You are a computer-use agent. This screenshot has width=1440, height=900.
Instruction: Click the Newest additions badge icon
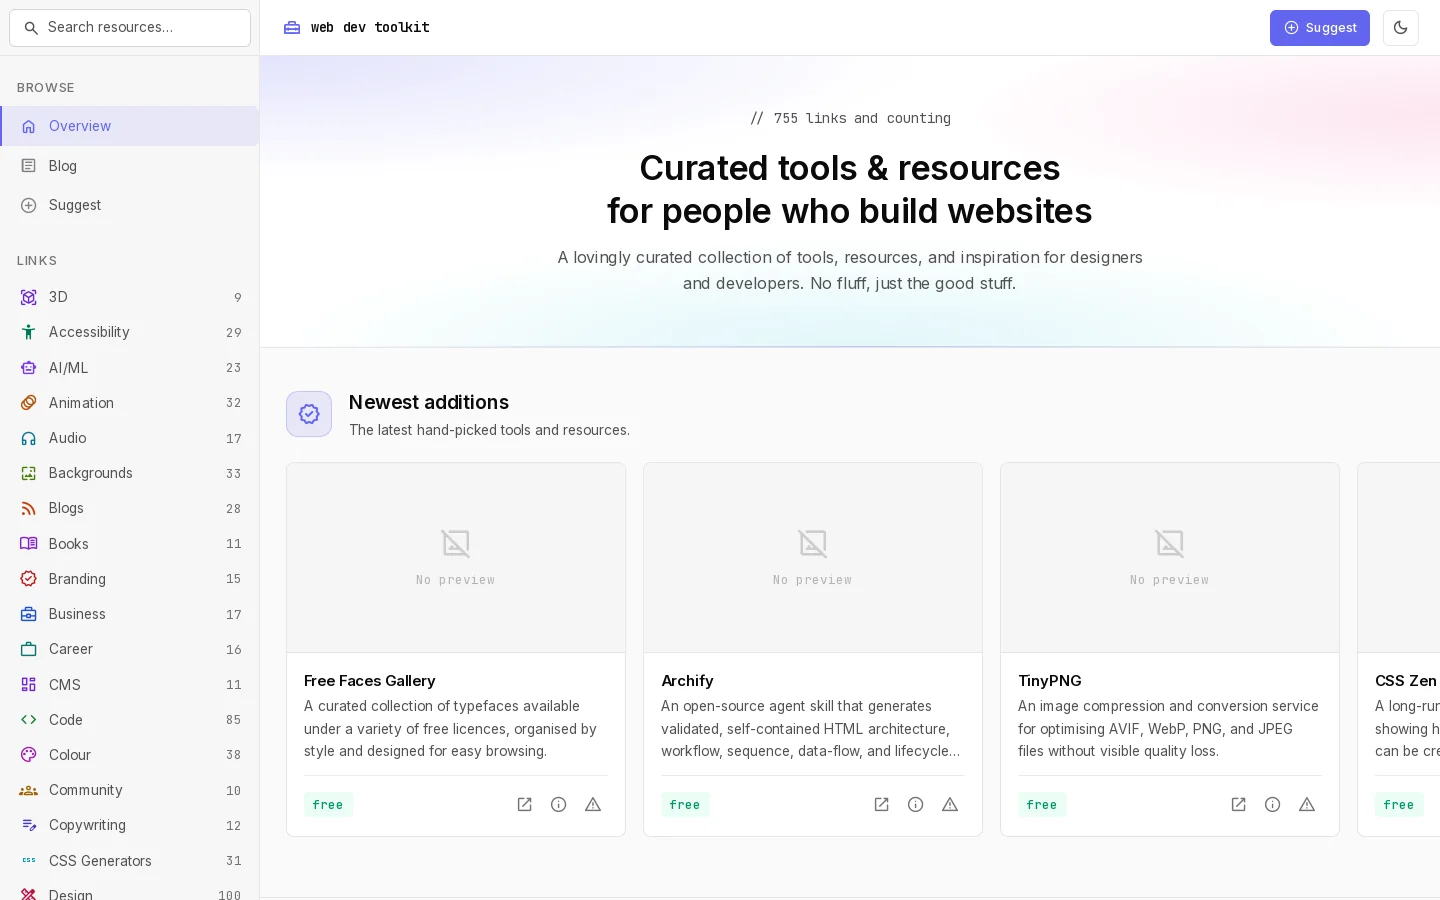(x=309, y=414)
